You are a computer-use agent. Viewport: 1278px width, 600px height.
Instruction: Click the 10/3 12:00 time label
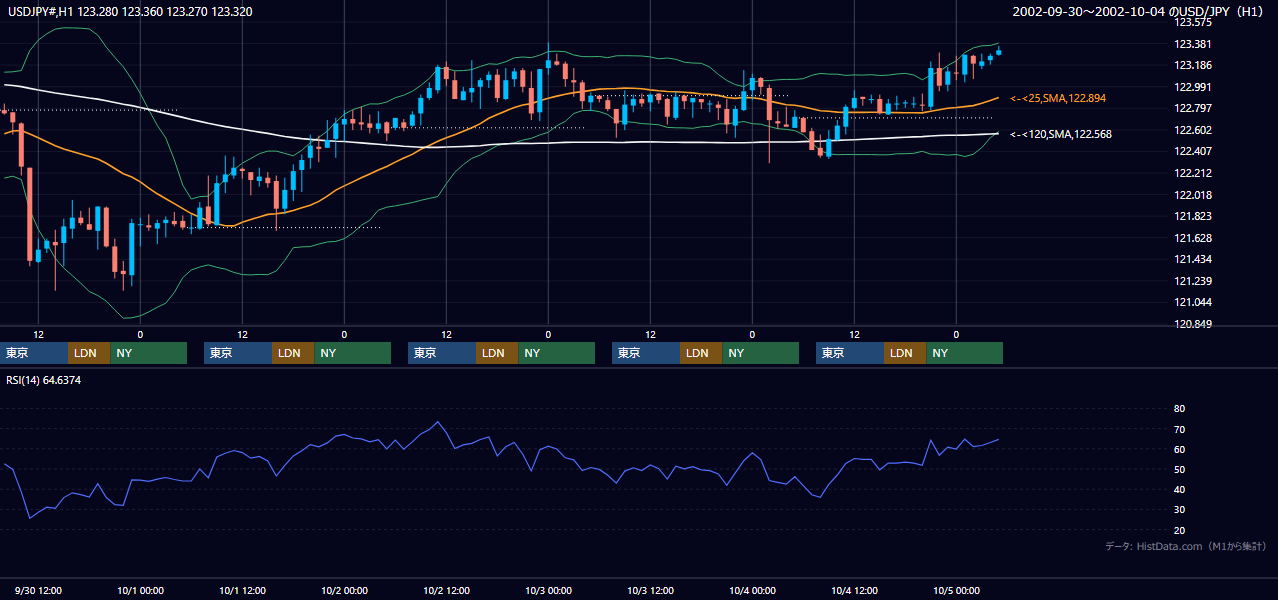[x=650, y=591]
